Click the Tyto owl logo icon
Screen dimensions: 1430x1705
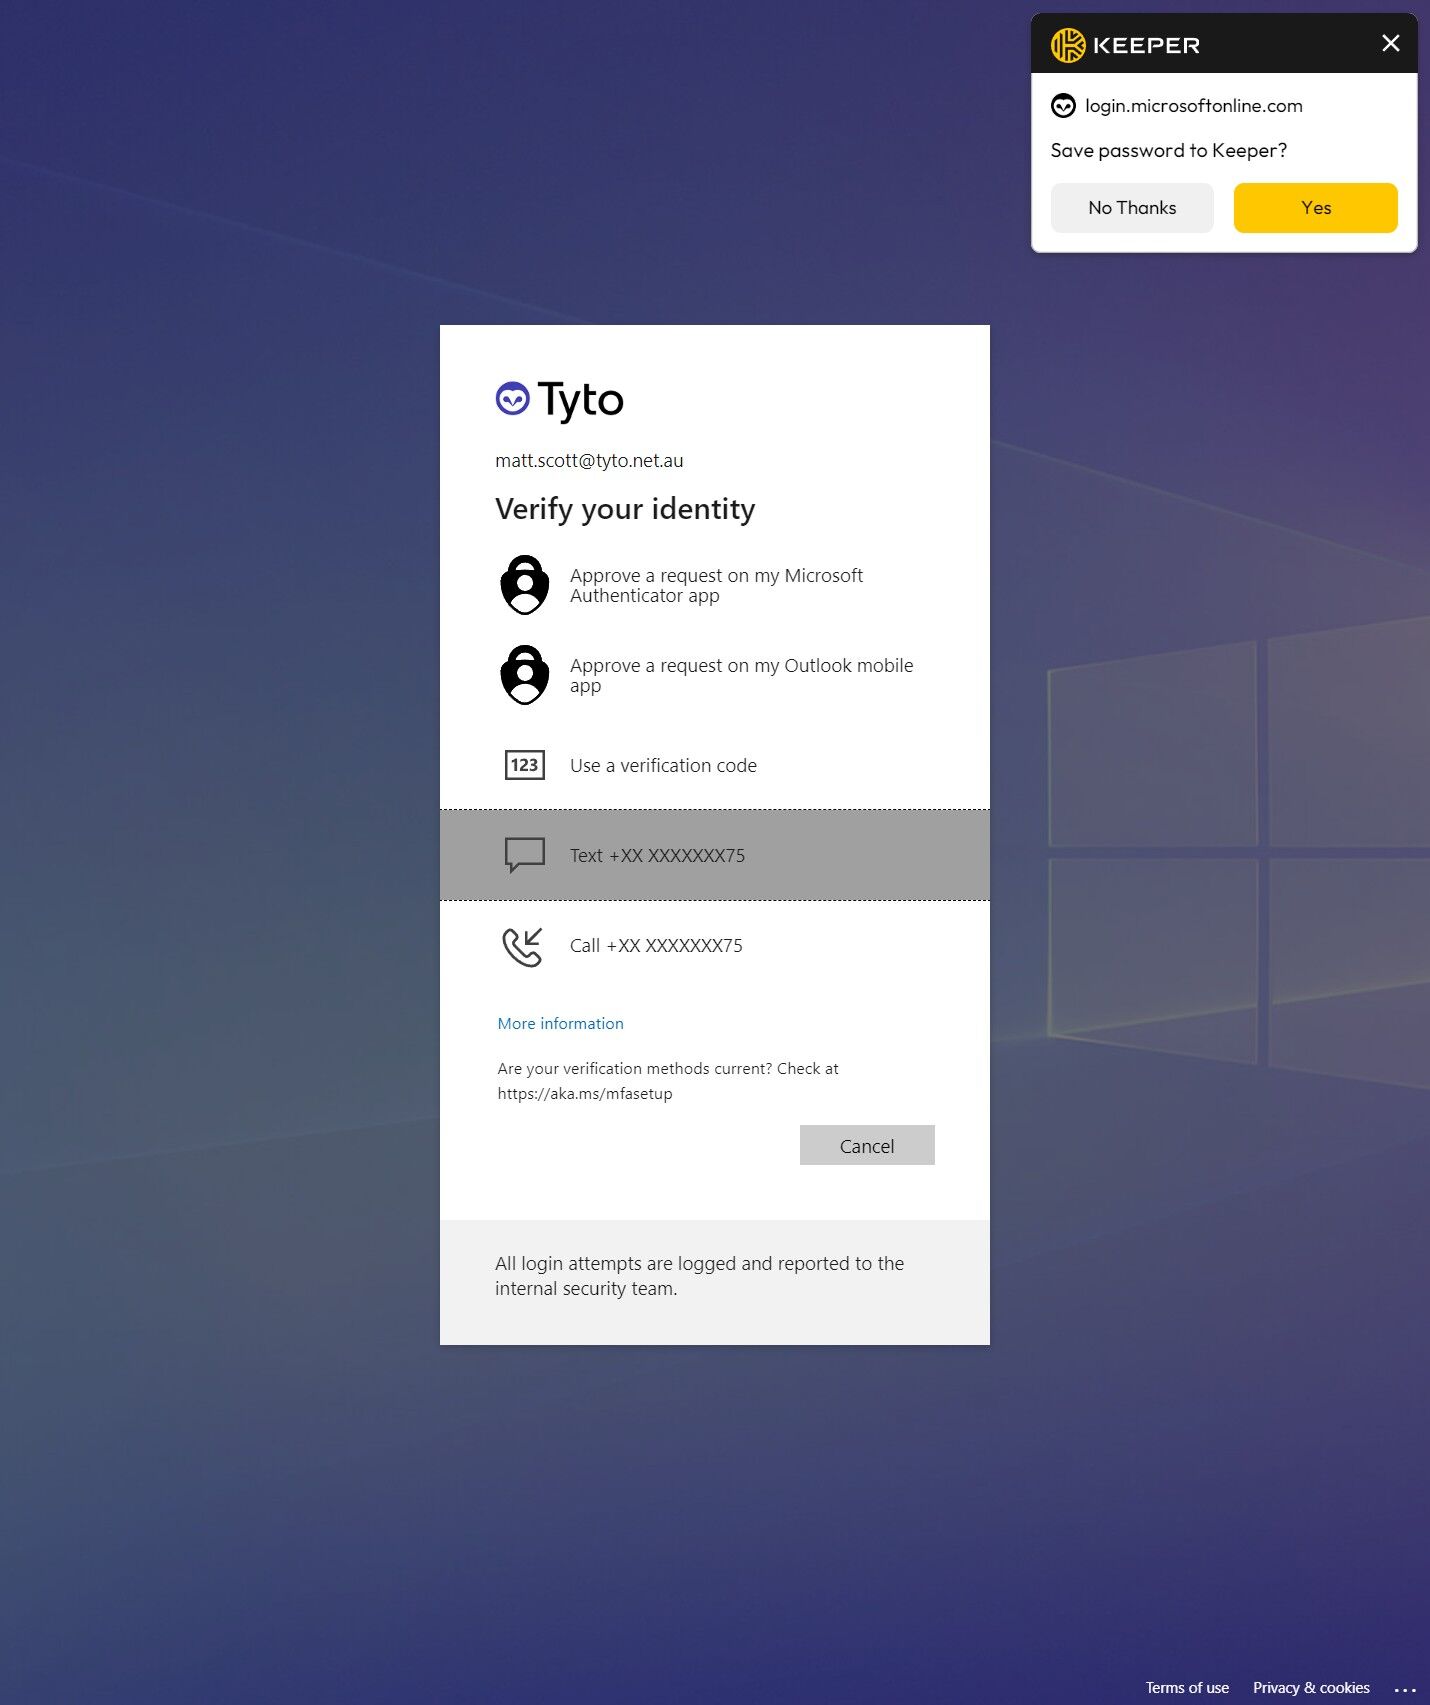pos(513,398)
